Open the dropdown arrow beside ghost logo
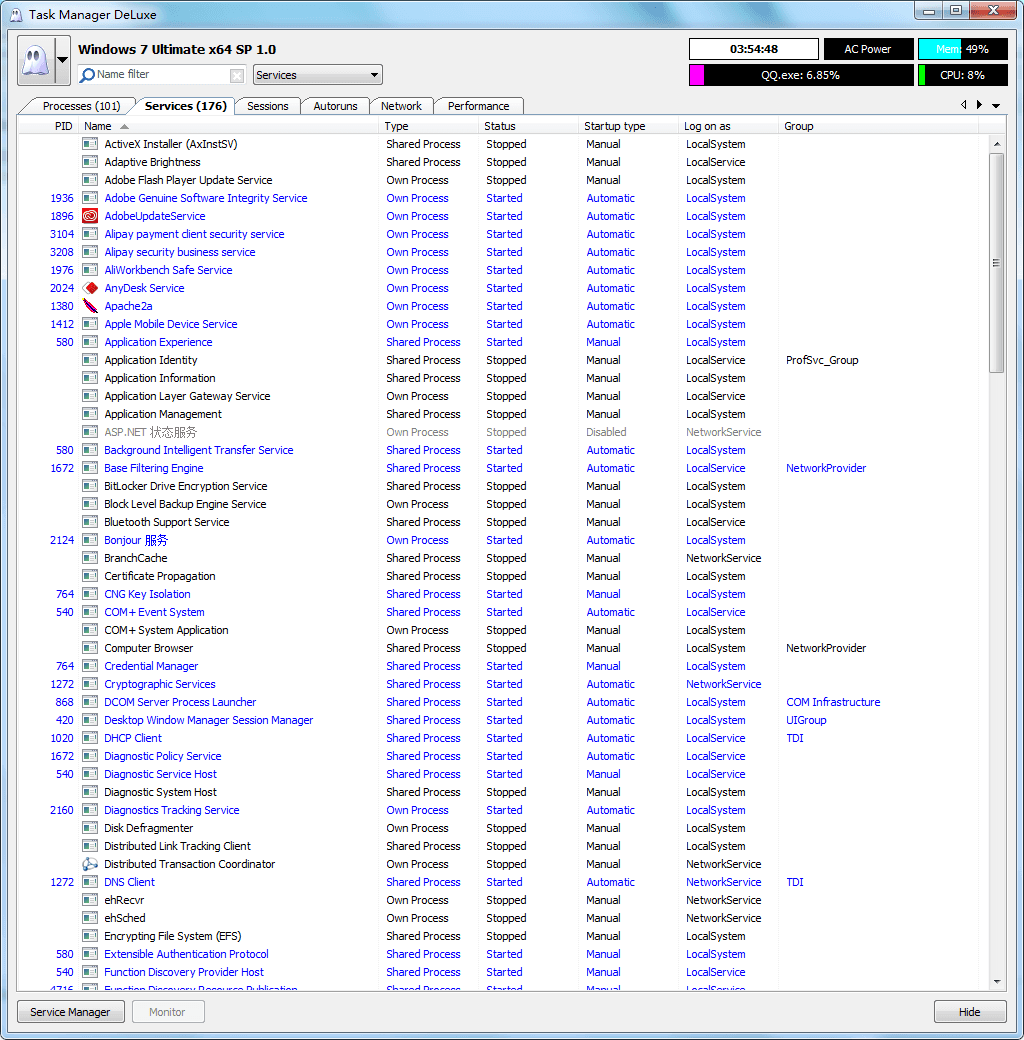The width and height of the screenshot is (1024, 1040). (x=62, y=61)
